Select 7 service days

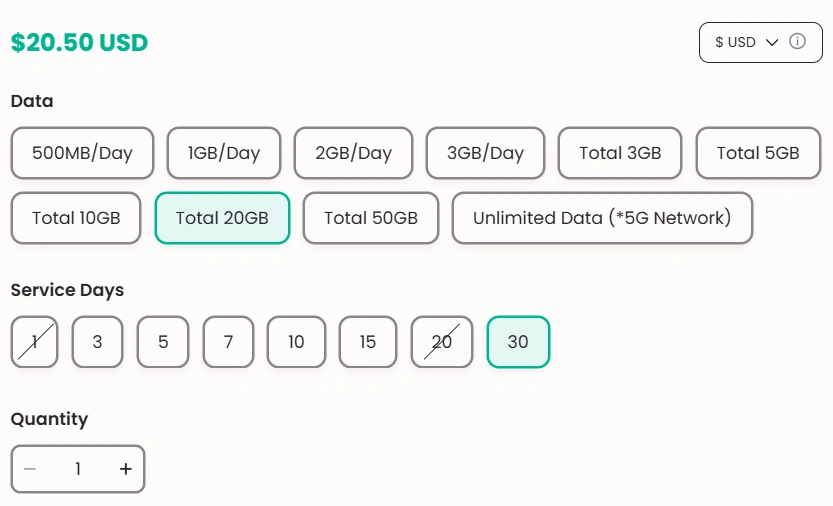pos(229,342)
